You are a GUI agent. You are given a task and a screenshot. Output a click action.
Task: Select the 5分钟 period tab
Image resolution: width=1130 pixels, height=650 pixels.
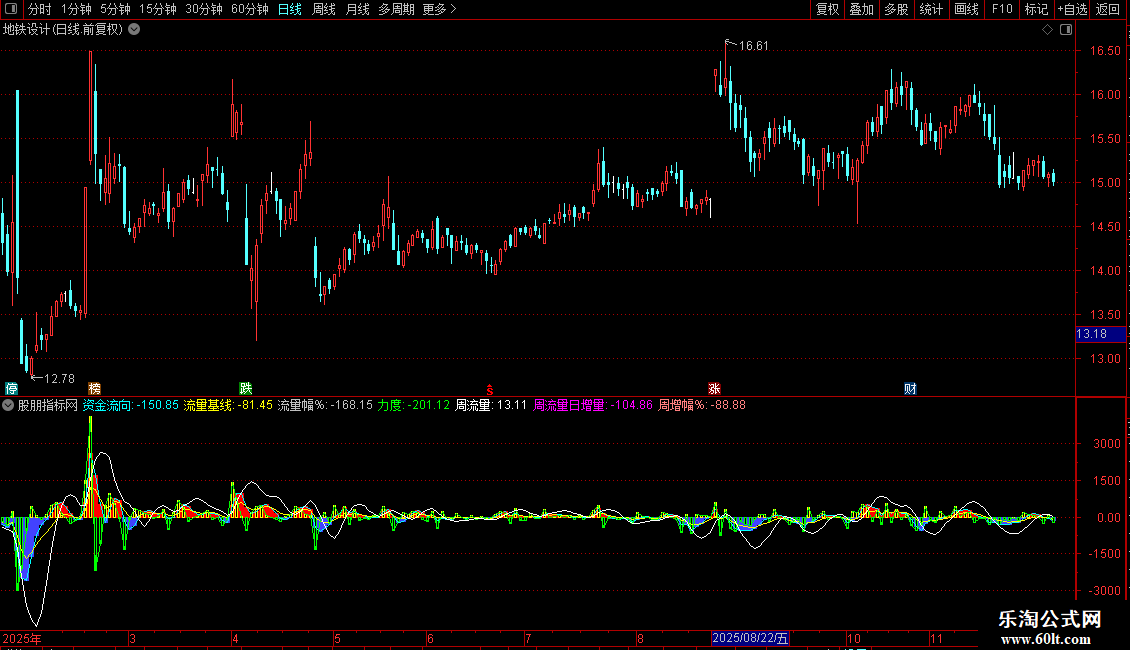click(115, 9)
